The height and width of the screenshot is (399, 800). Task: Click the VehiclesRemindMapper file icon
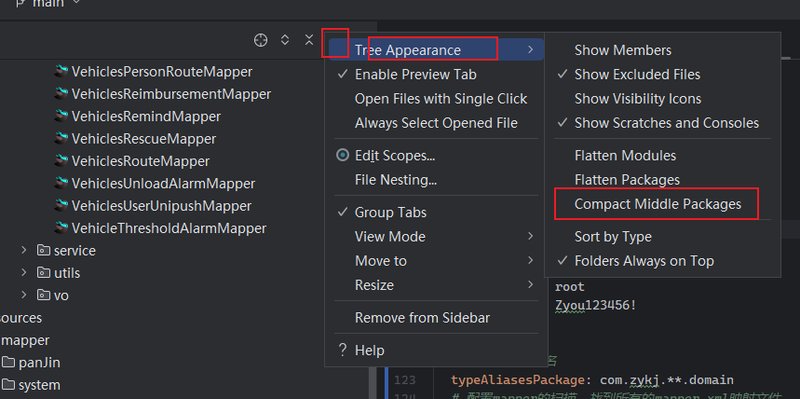click(62, 116)
